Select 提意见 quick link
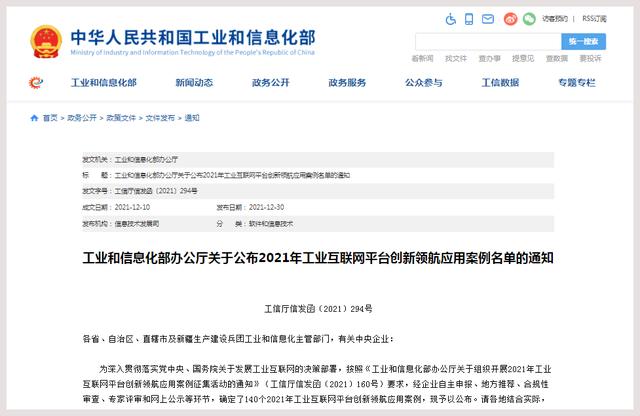The height and width of the screenshot is (416, 640). (523, 59)
